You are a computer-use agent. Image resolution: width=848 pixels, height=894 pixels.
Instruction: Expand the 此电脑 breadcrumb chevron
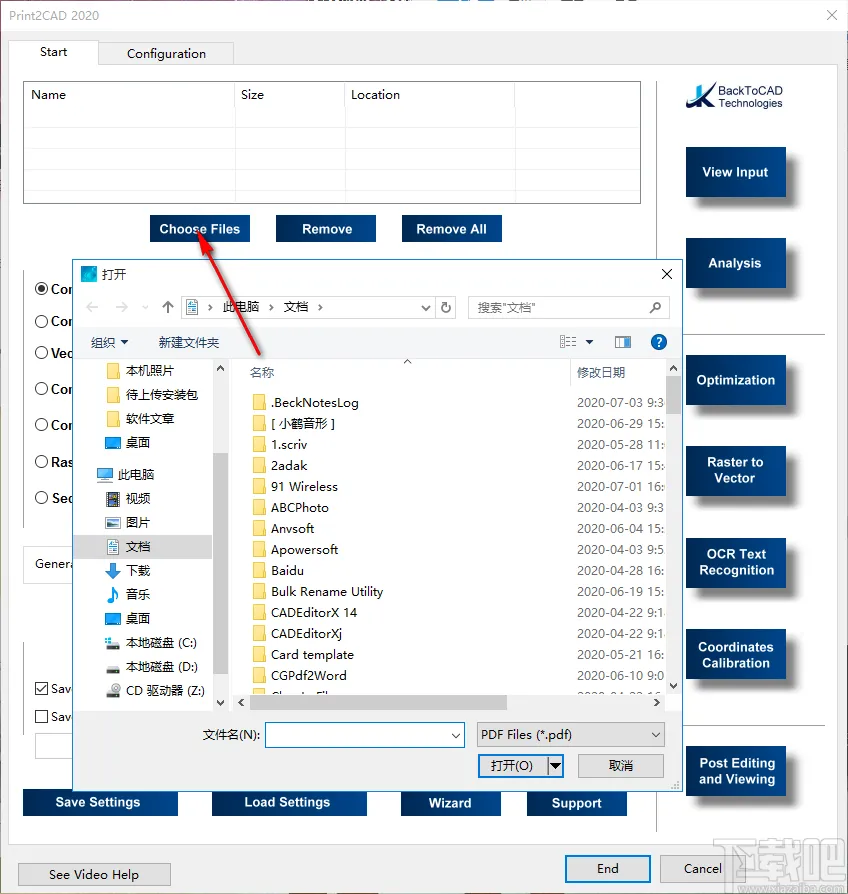click(271, 307)
